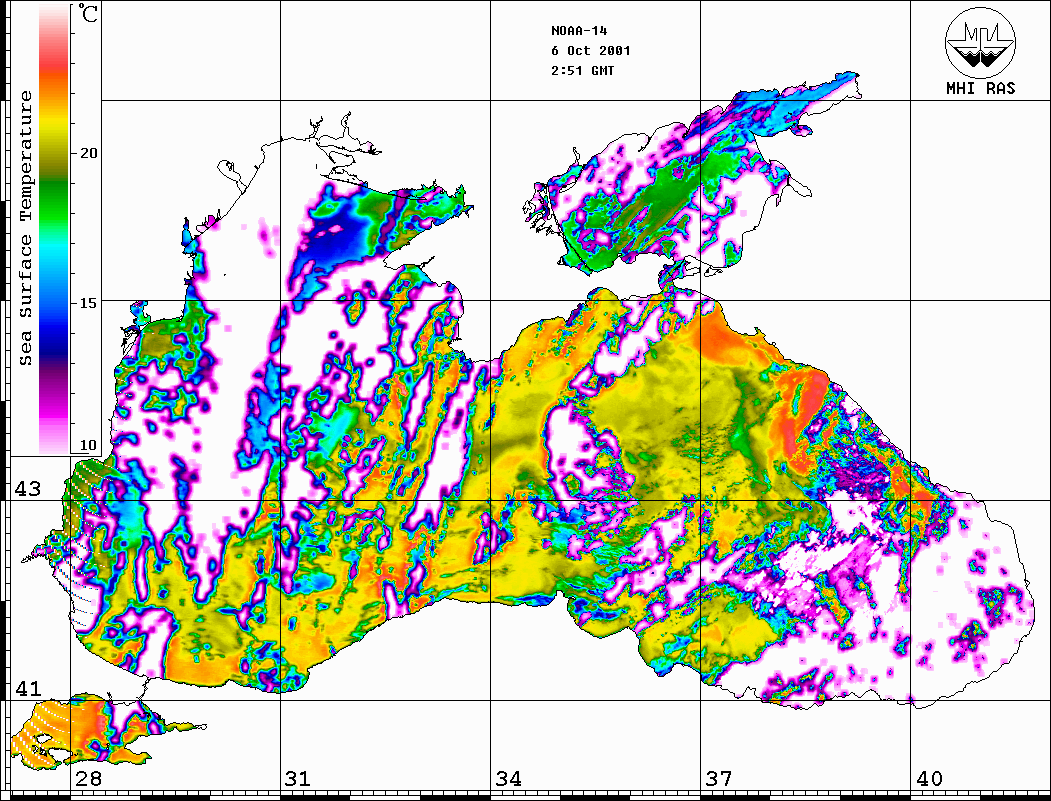Image resolution: width=1051 pixels, height=801 pixels.
Task: Click the 'Sea Surface Temperature' vertical label
Action: pyautogui.click(x=25, y=228)
